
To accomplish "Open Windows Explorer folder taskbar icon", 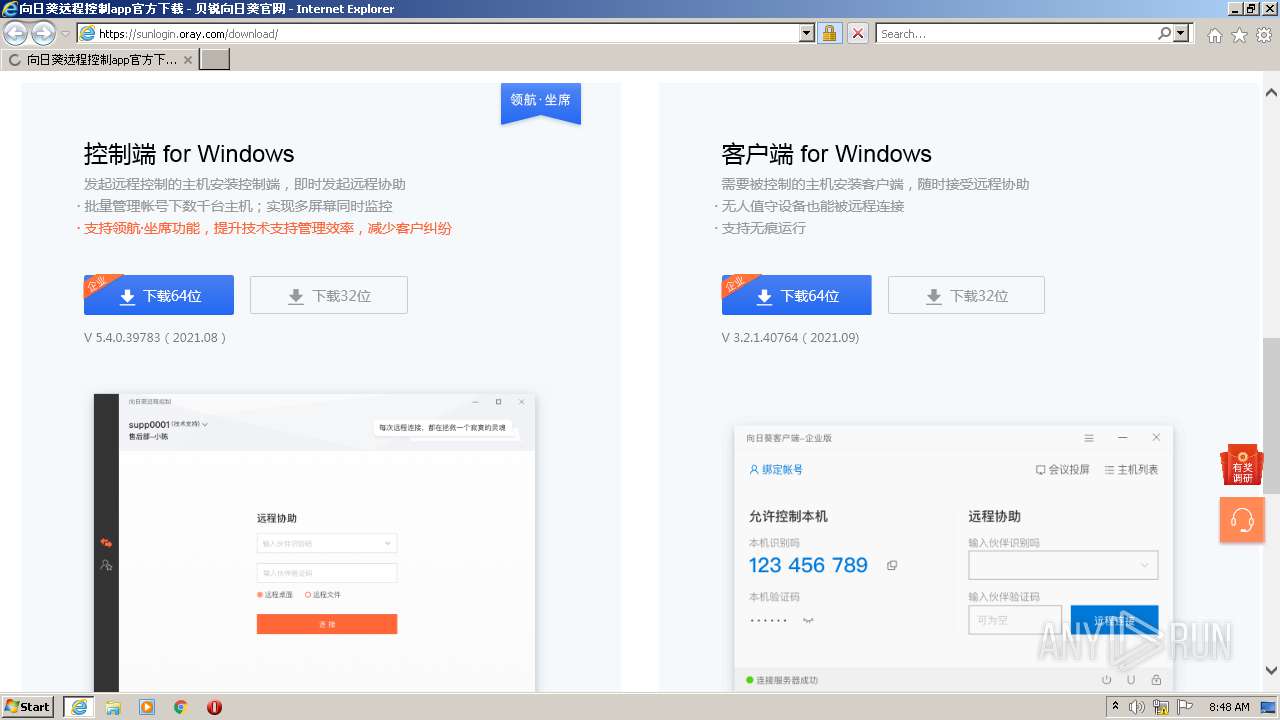I will pyautogui.click(x=113, y=707).
